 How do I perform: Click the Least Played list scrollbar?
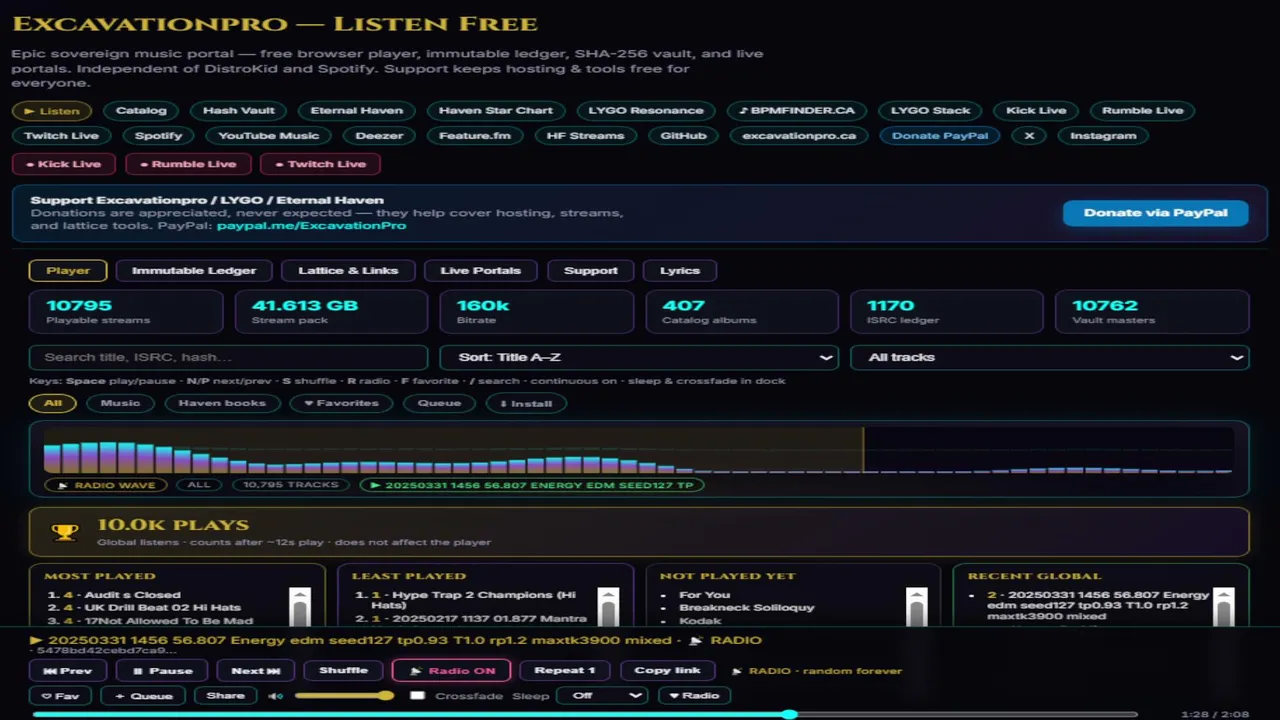pos(608,606)
